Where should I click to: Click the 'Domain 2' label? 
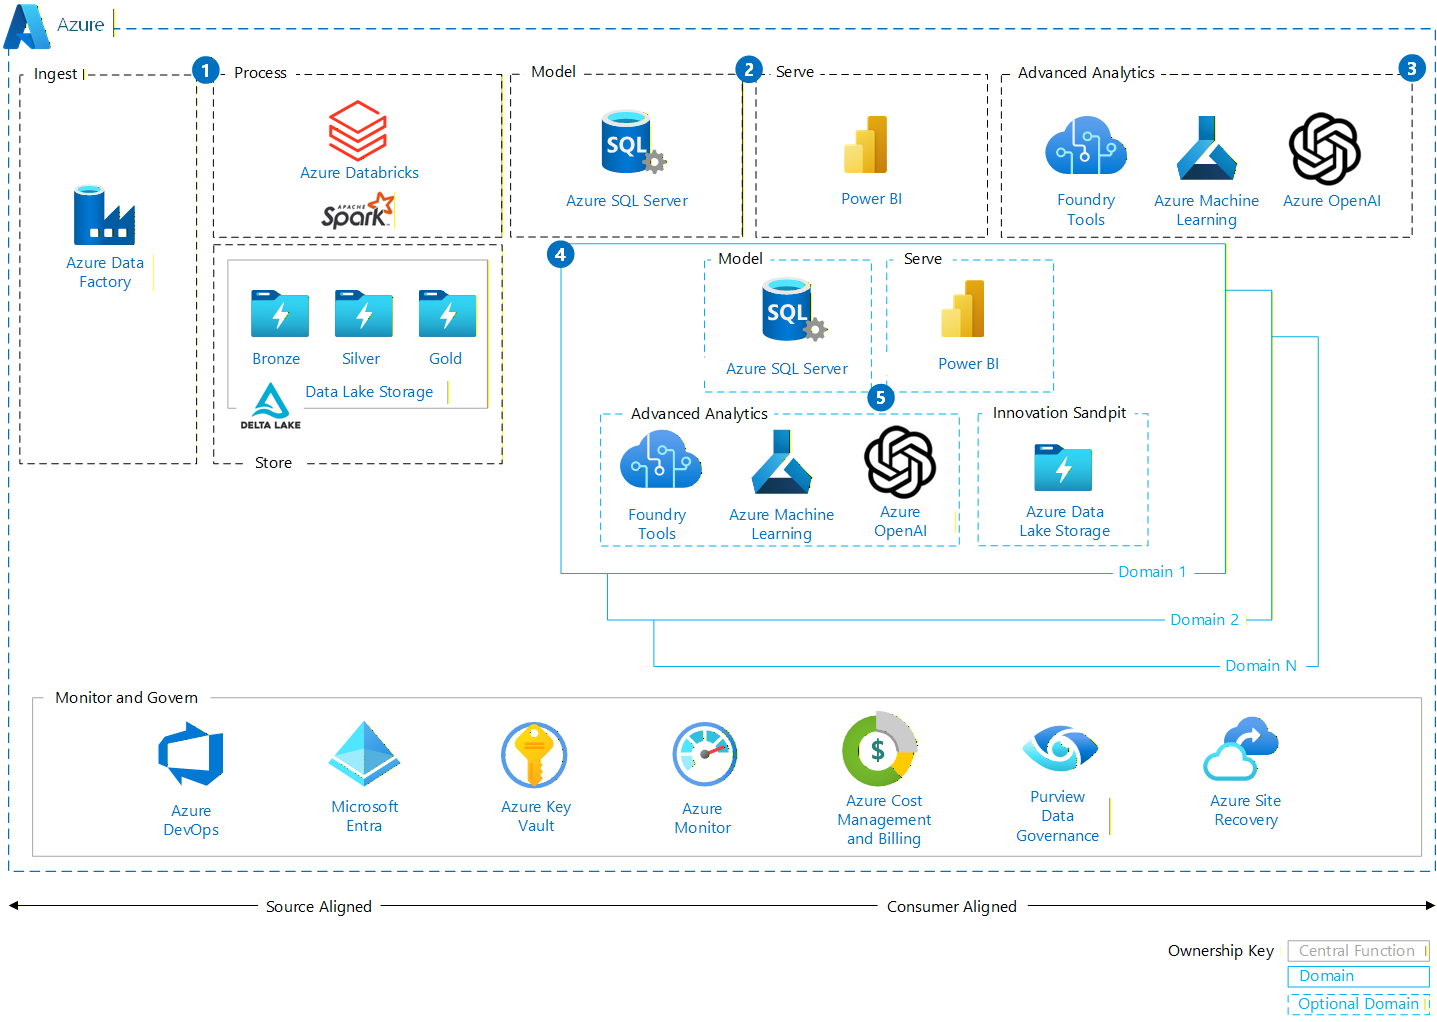pyautogui.click(x=1204, y=620)
